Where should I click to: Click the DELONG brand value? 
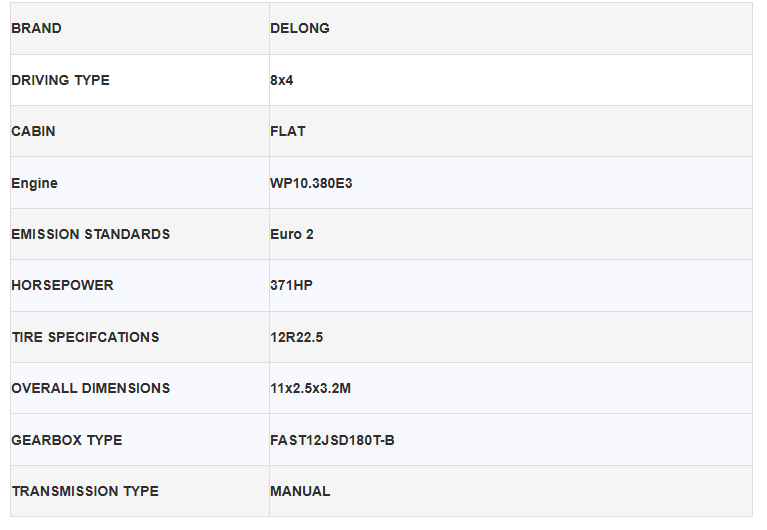(300, 29)
